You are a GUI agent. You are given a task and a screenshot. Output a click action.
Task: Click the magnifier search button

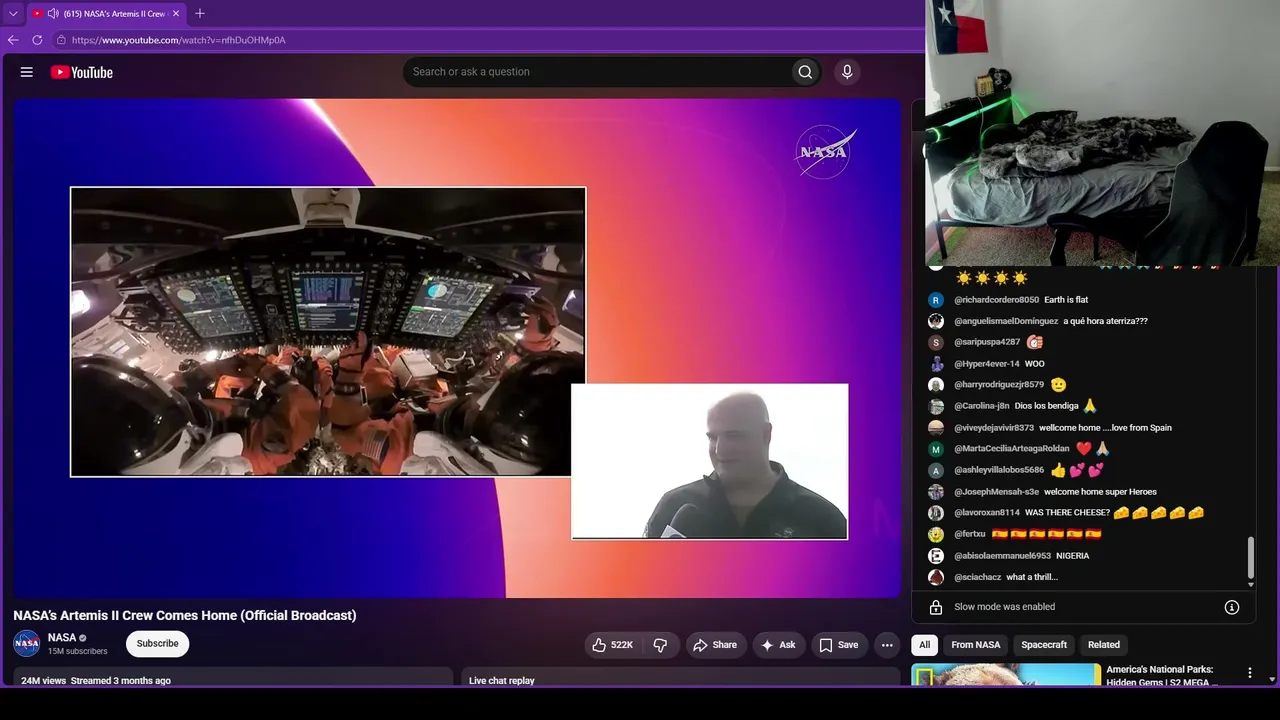pyautogui.click(x=805, y=72)
